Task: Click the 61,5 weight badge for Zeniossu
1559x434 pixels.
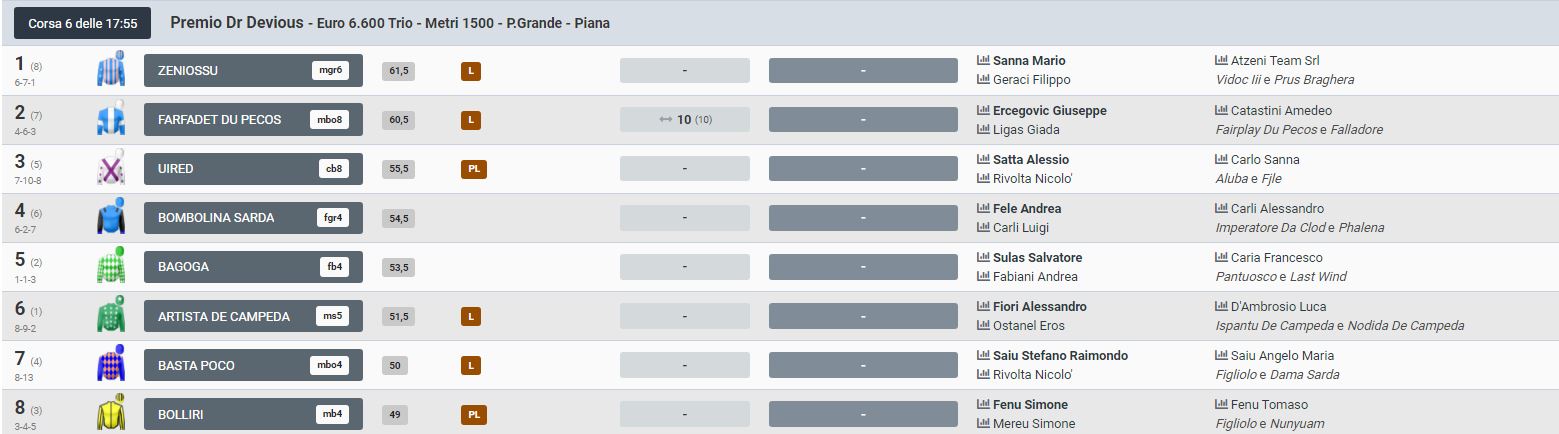Action: pos(399,71)
